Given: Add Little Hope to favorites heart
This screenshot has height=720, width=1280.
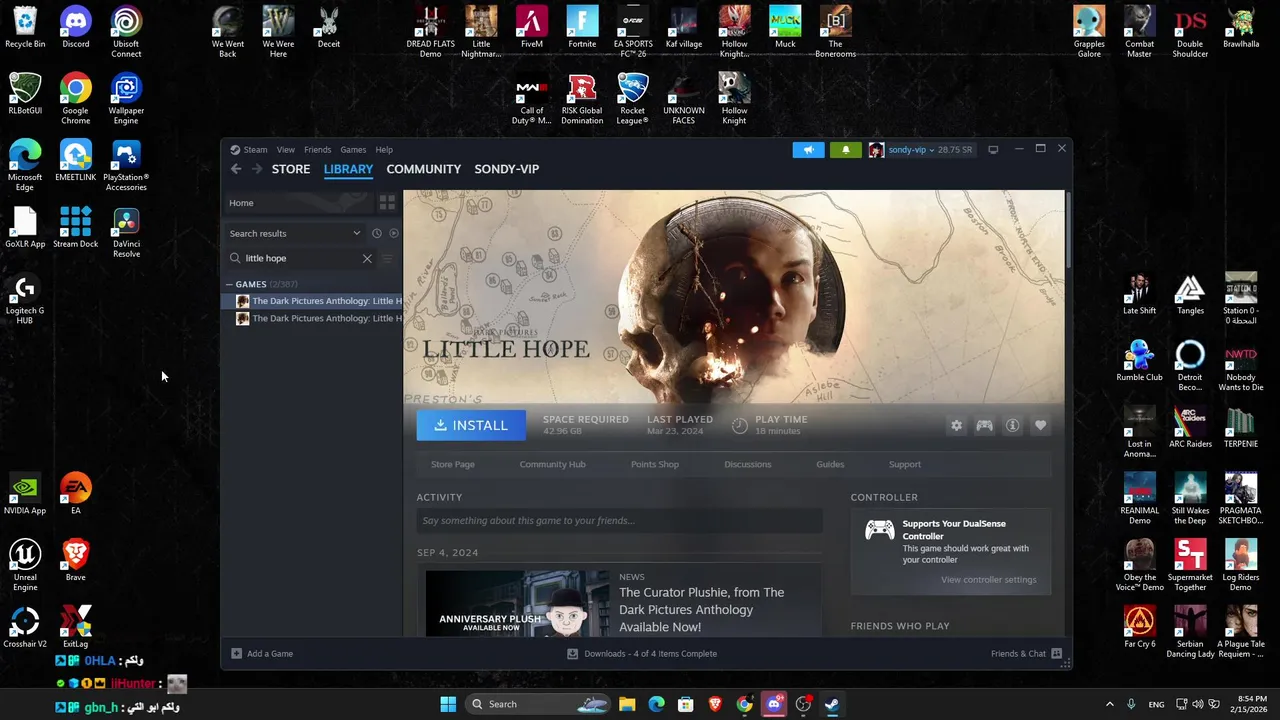Looking at the screenshot, I should tap(1040, 426).
